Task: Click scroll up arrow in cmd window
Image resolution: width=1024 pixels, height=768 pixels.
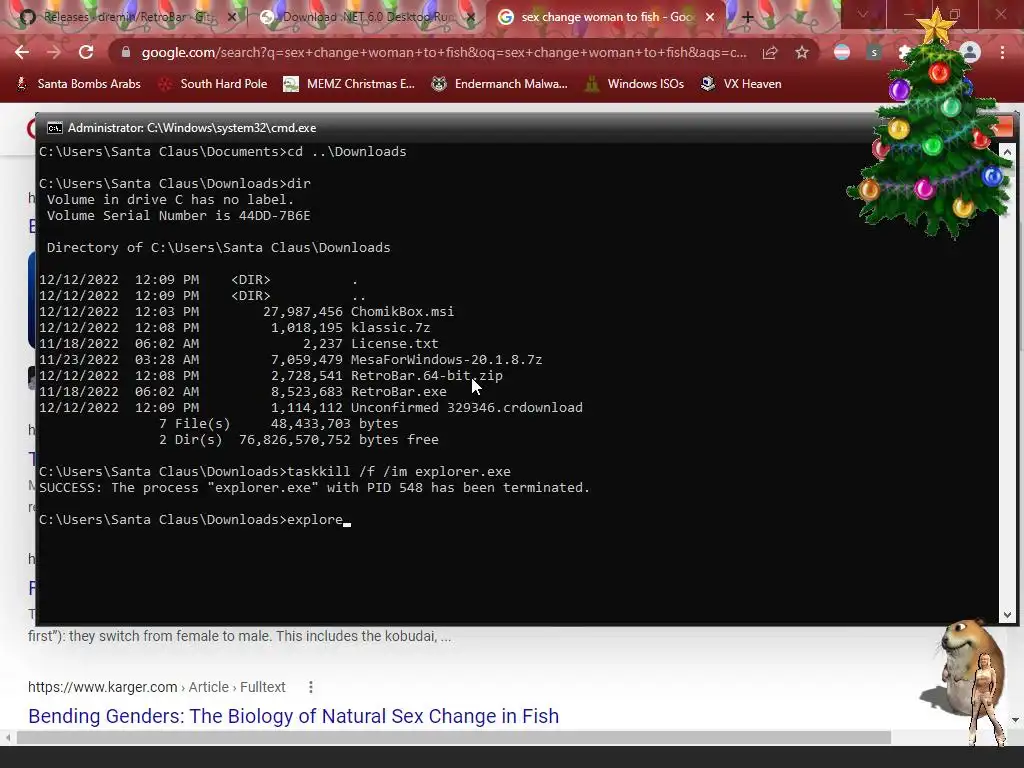Action: (1007, 152)
